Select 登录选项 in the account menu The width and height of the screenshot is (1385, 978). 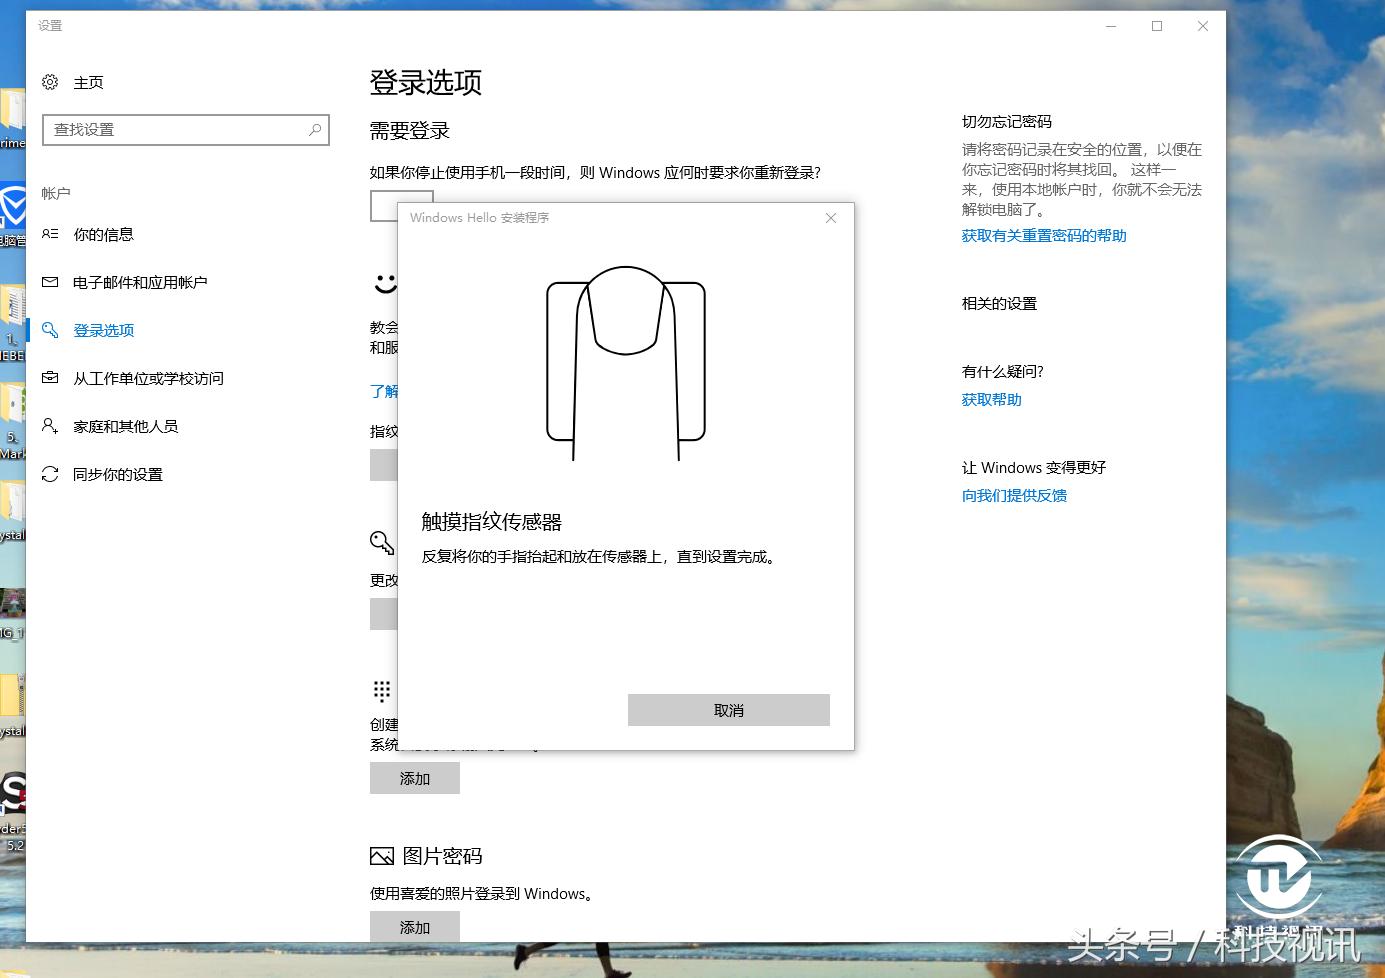click(103, 330)
